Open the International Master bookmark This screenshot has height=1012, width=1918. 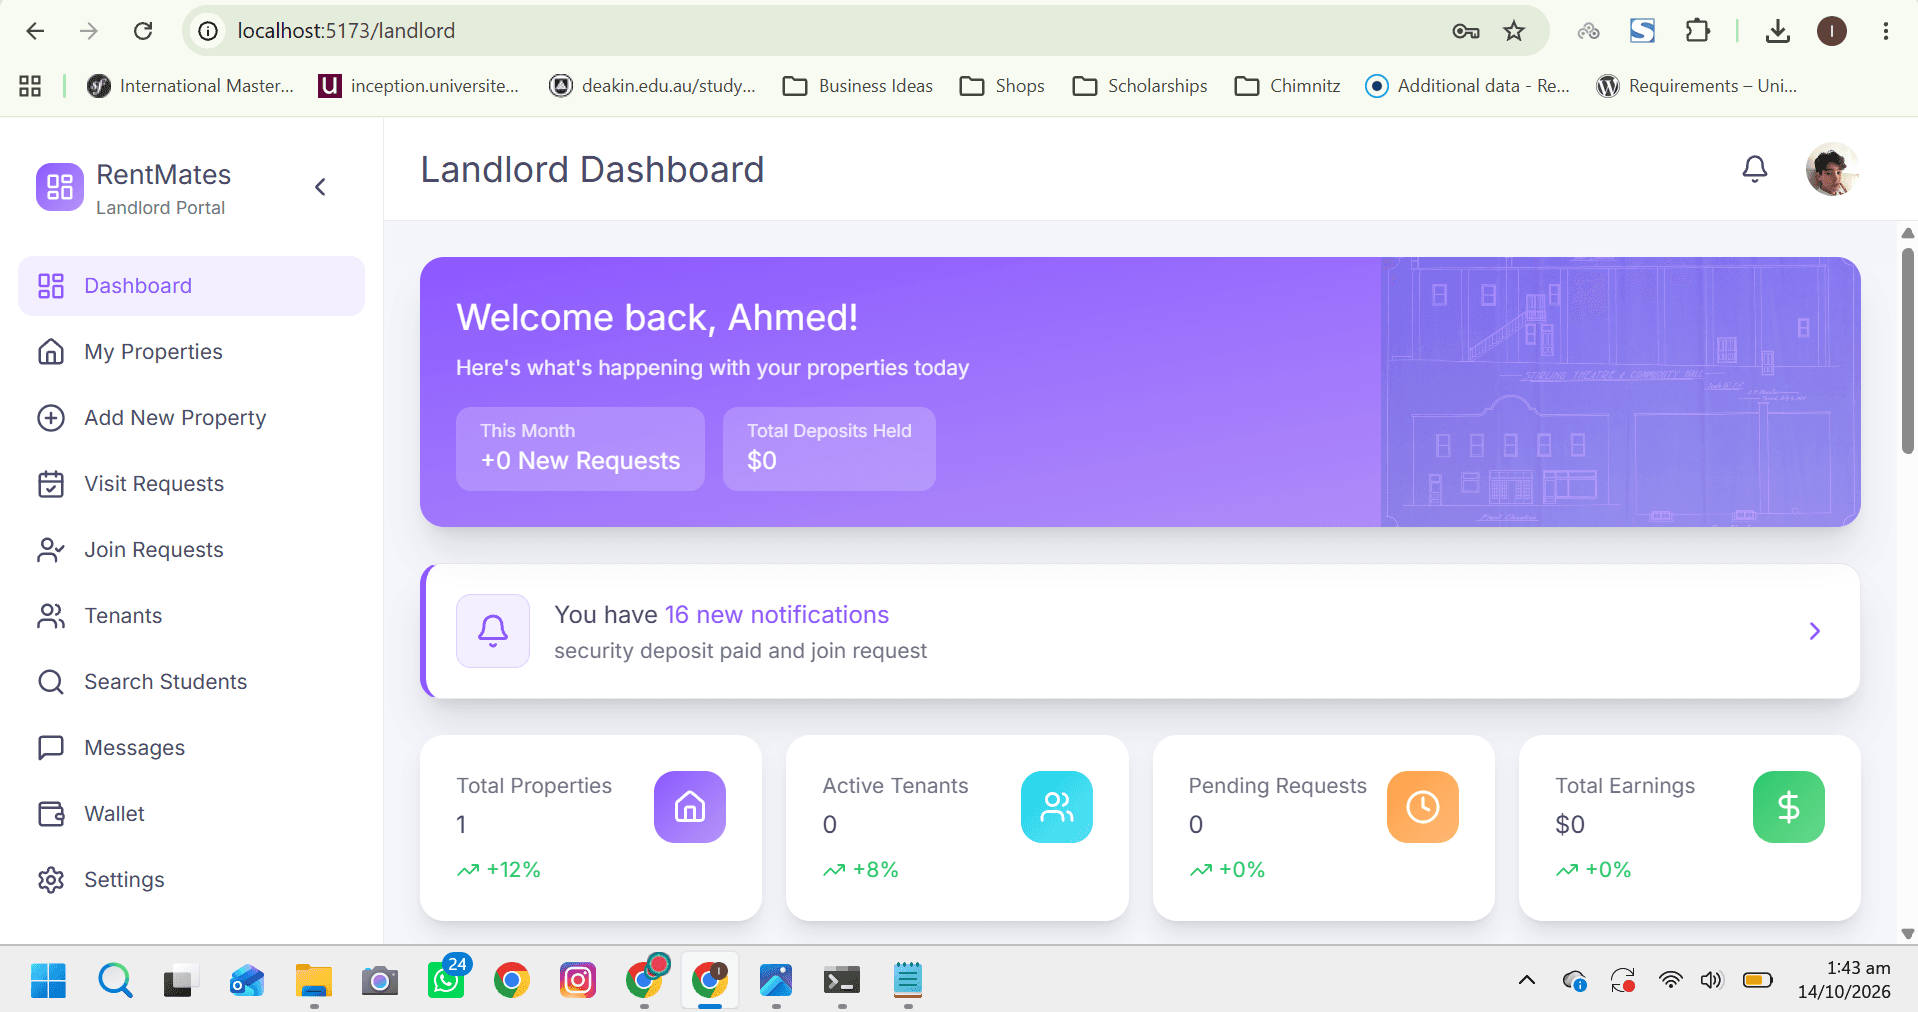pyautogui.click(x=191, y=86)
